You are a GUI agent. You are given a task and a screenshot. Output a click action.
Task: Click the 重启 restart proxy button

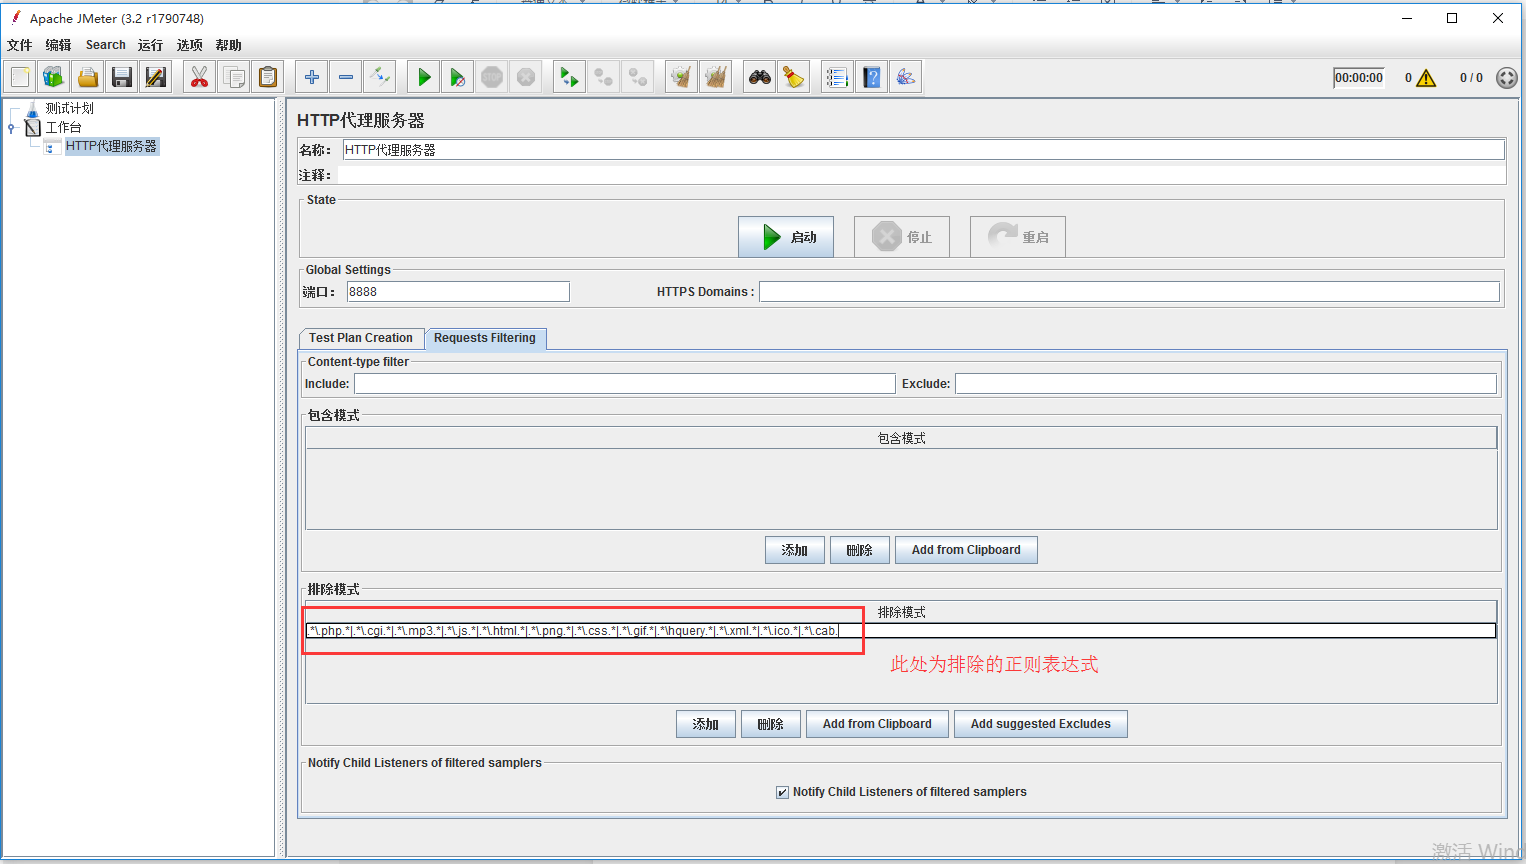coord(1018,237)
